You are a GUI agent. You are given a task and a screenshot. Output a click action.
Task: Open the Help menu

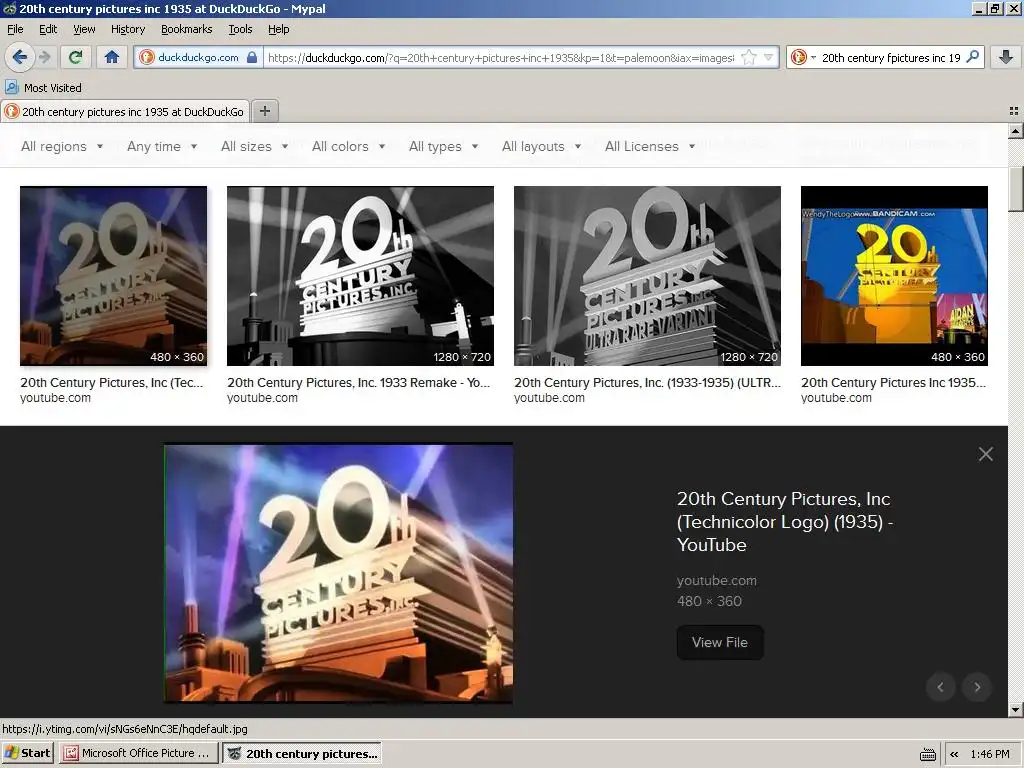point(278,29)
